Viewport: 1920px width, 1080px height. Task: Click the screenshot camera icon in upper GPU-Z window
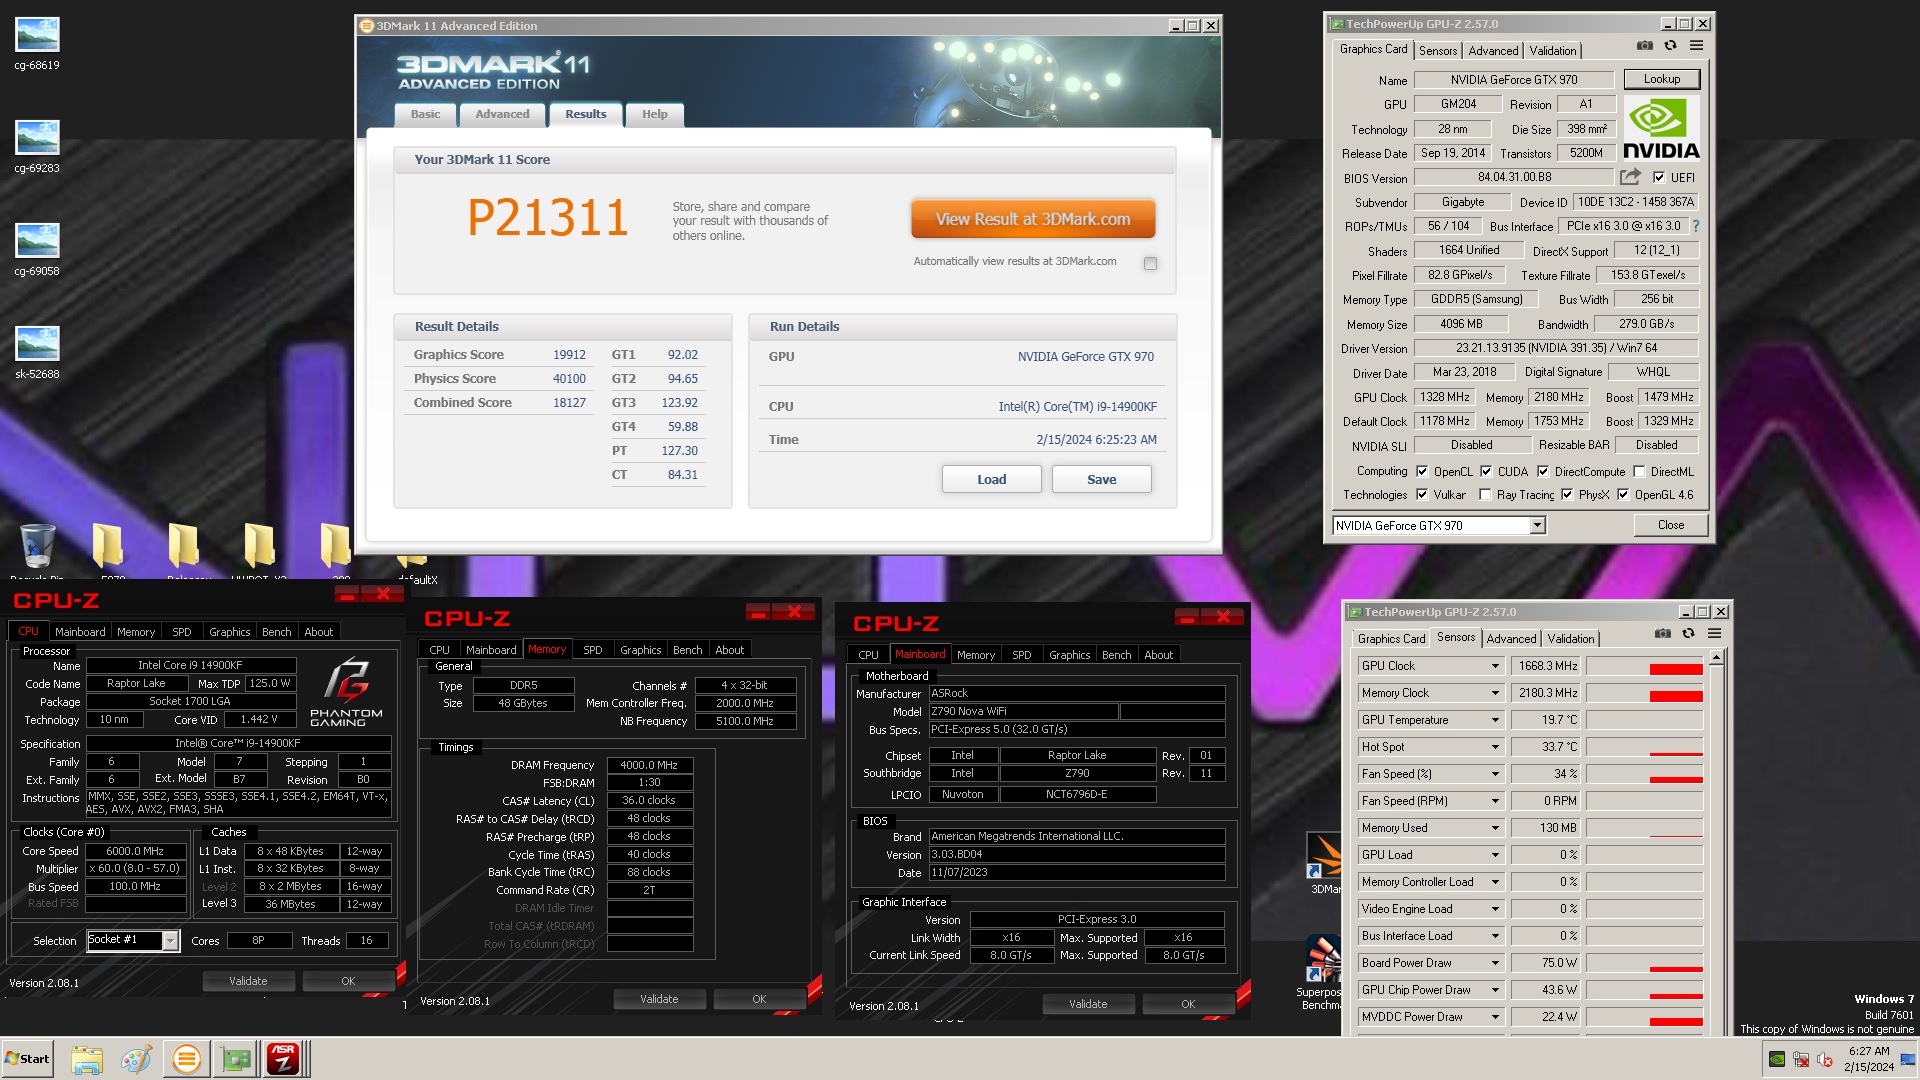(1645, 46)
